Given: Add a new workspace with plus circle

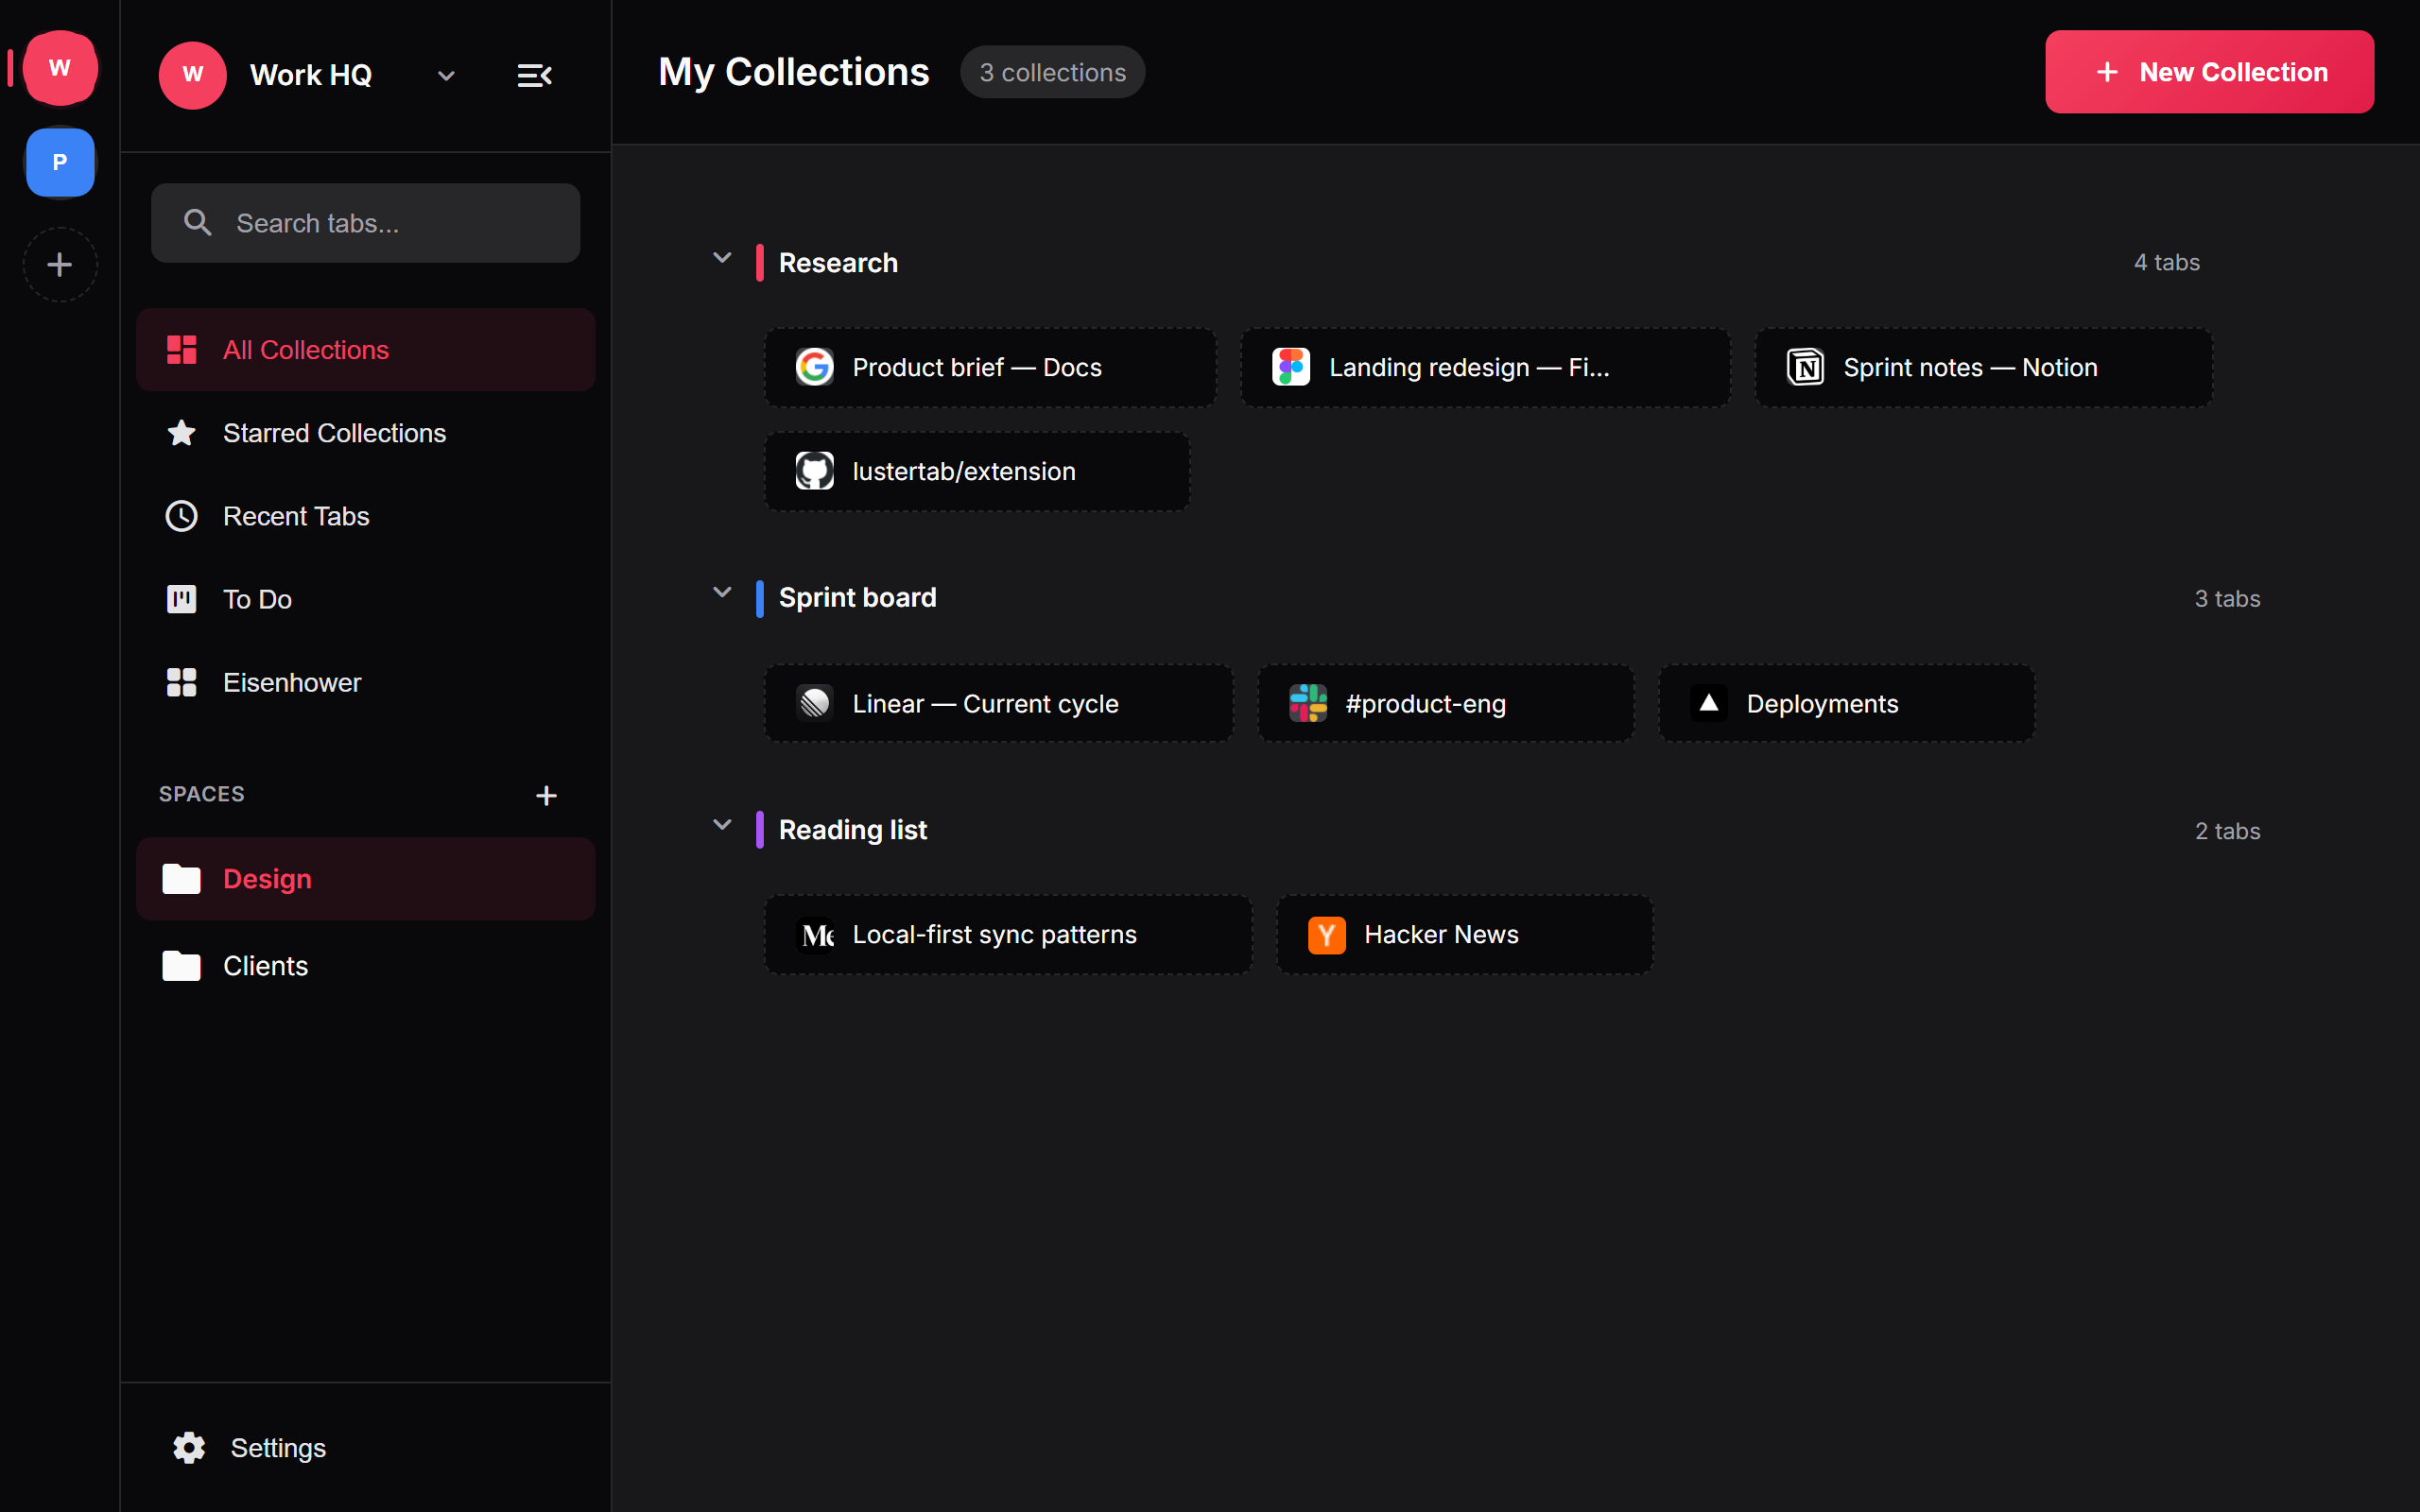Looking at the screenshot, I should [60, 265].
